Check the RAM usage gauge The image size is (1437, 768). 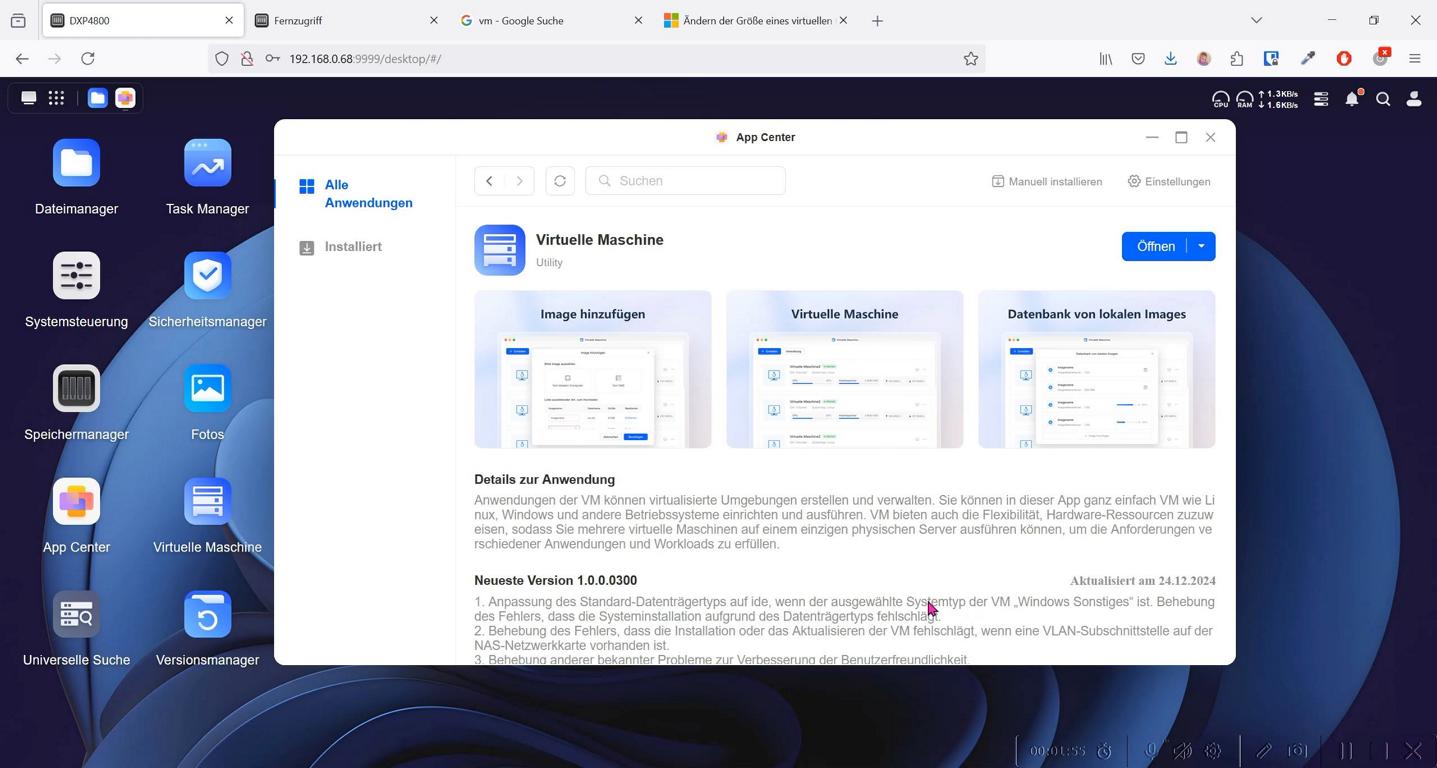1245,99
